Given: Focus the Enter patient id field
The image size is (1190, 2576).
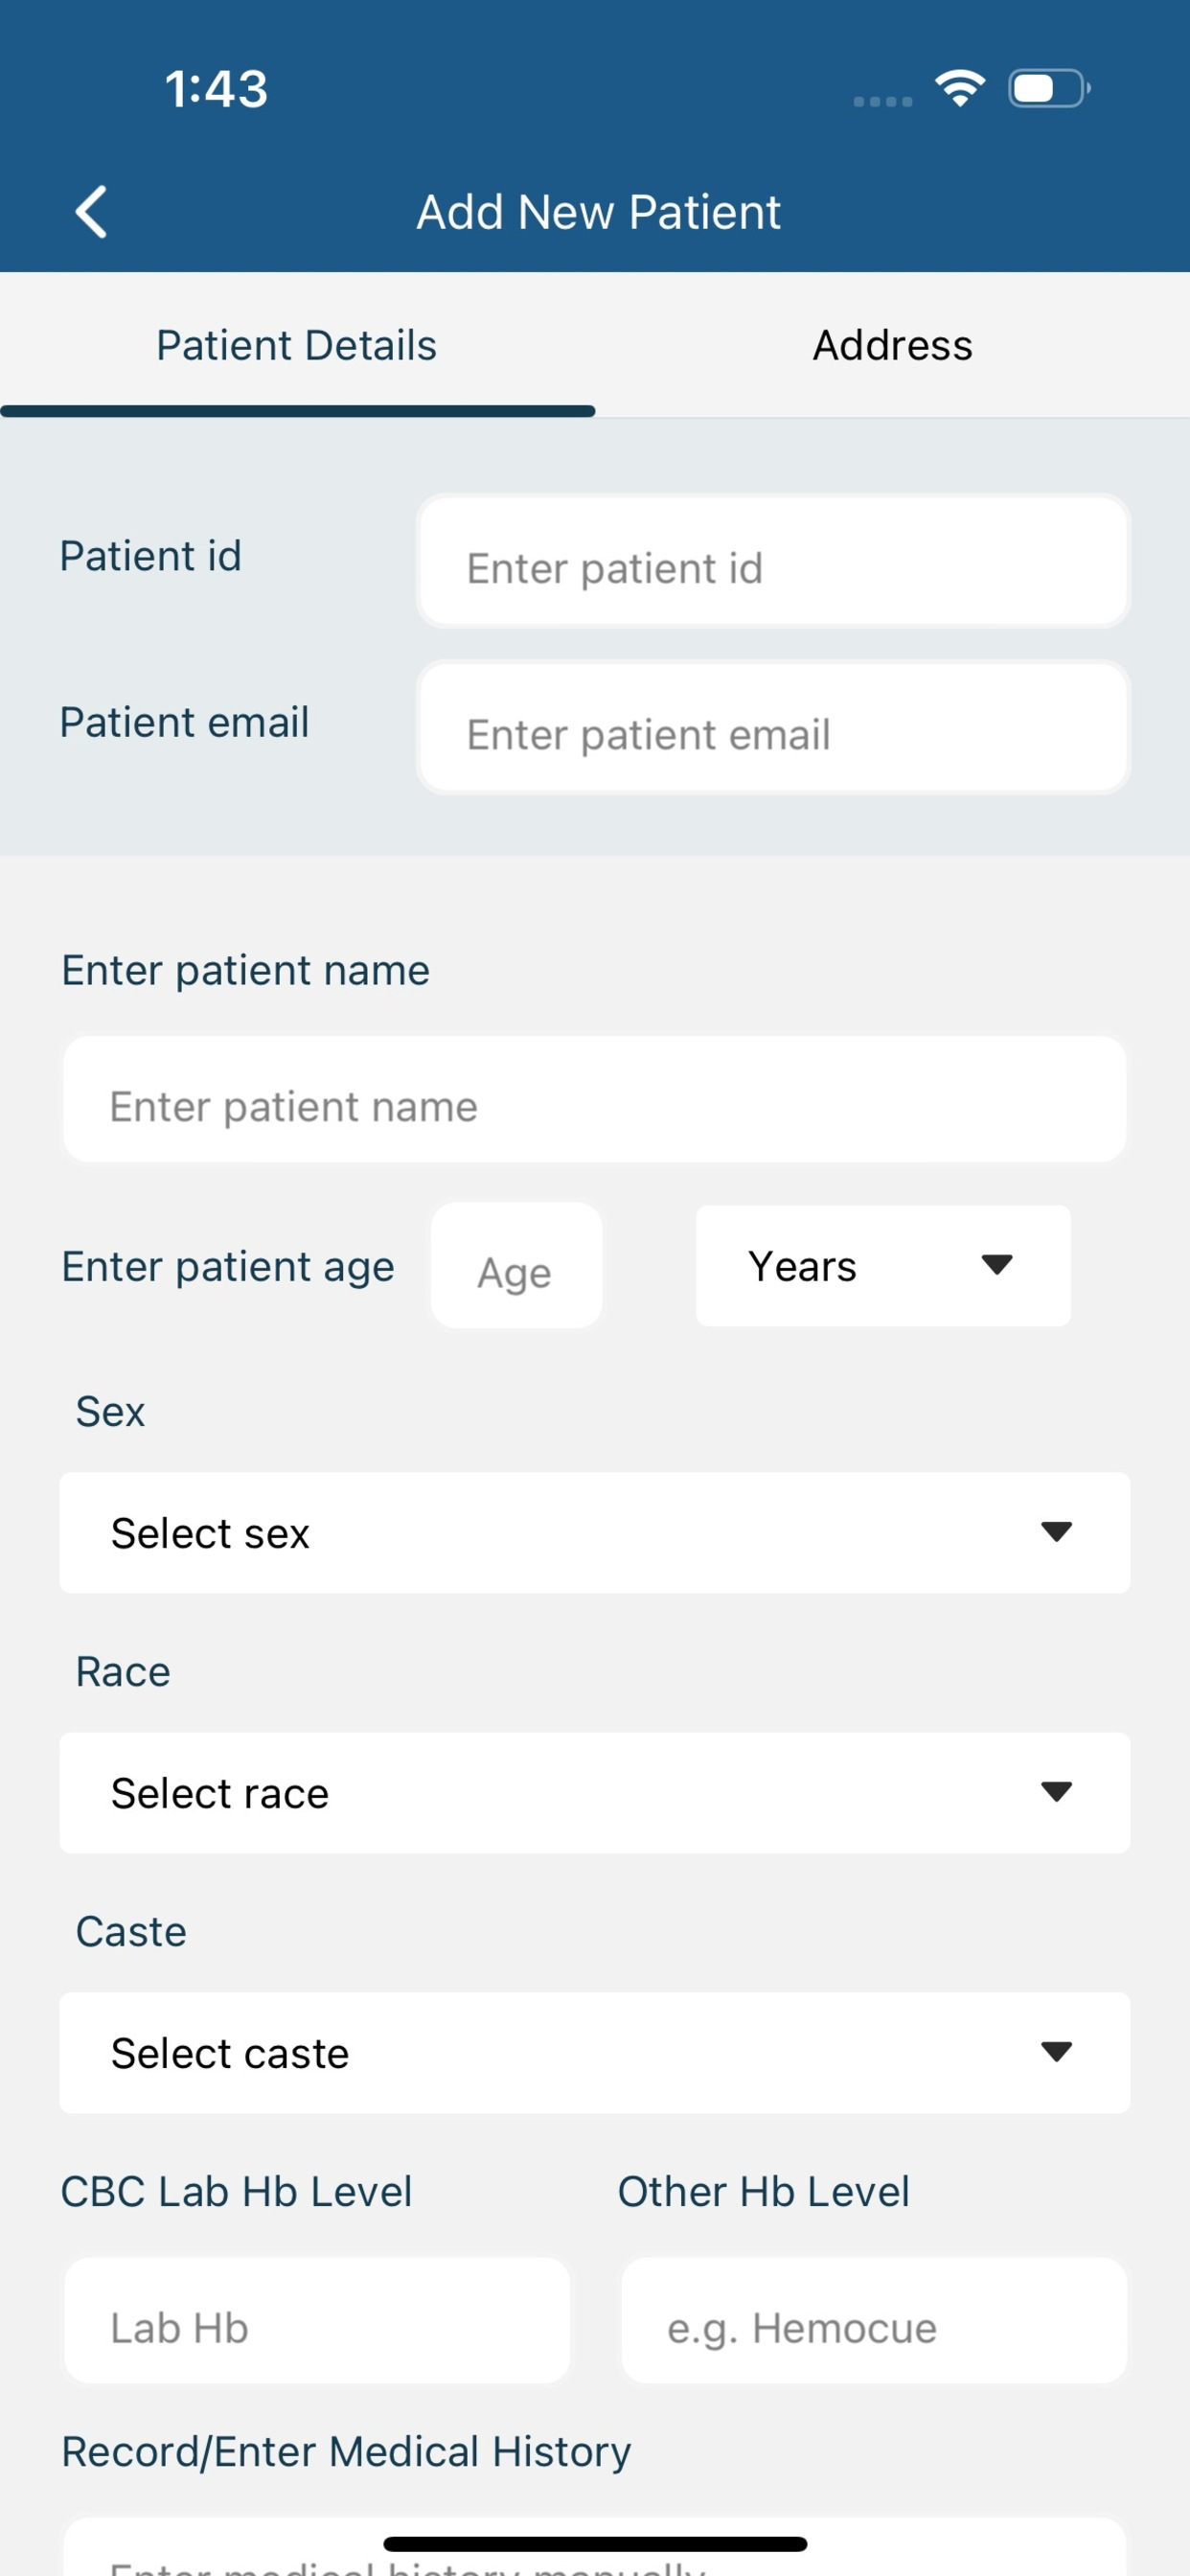Looking at the screenshot, I should coord(773,561).
